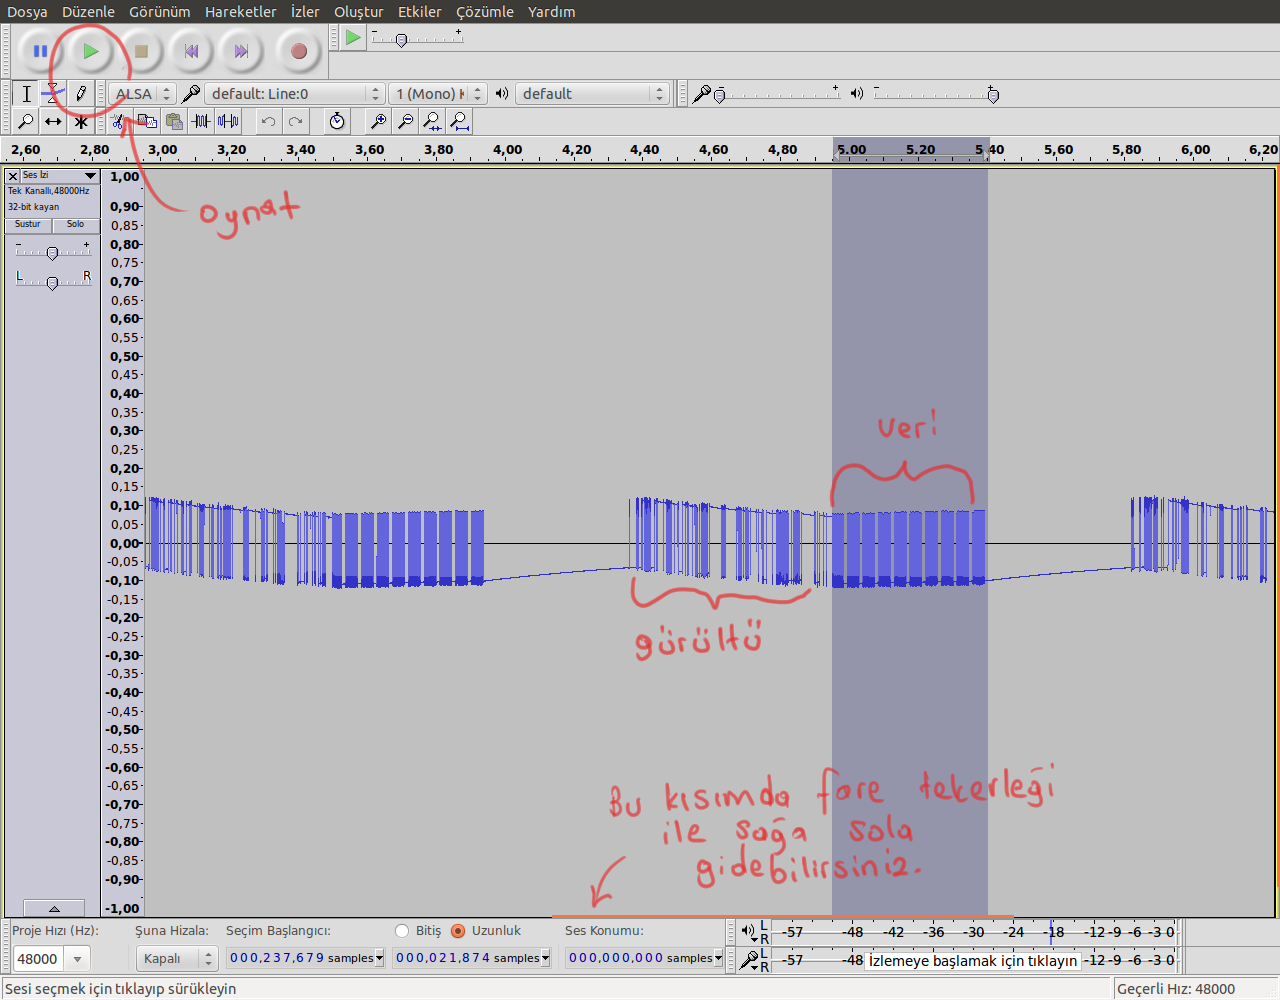This screenshot has width=1280, height=1000.
Task: Open the İzler menu
Action: (x=304, y=12)
